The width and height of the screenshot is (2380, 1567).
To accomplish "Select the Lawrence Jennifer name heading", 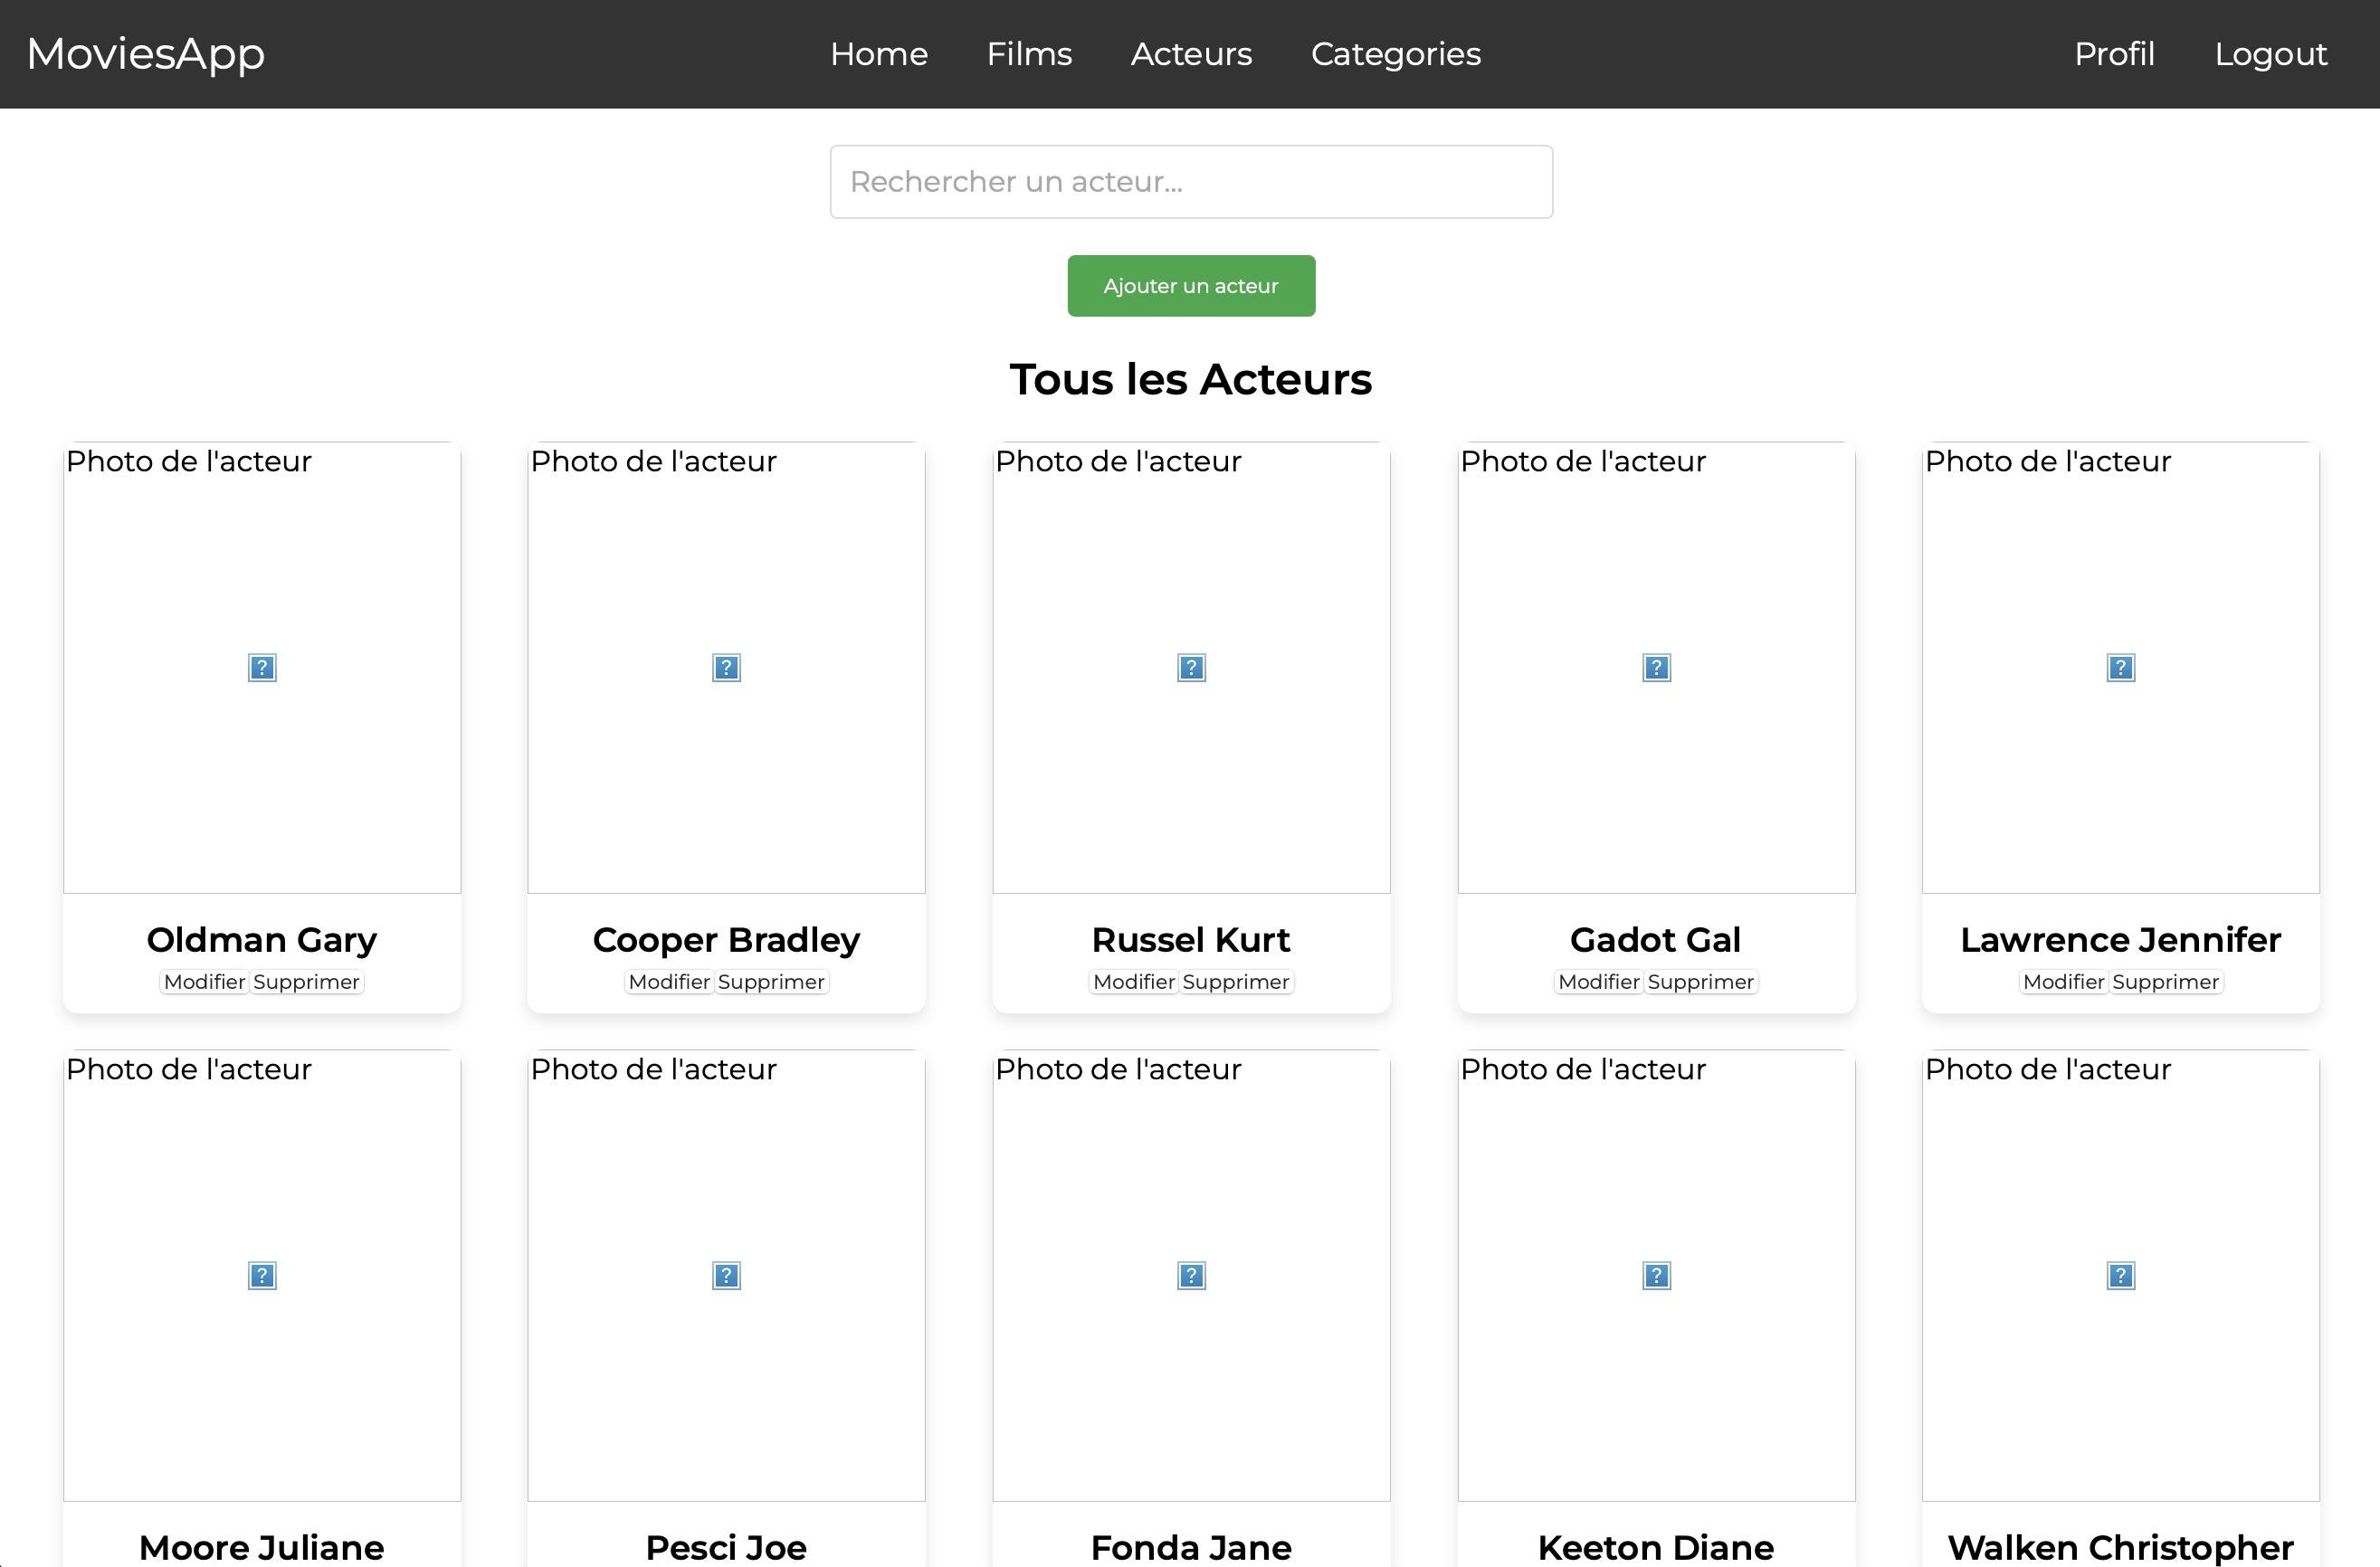I will coord(2120,940).
